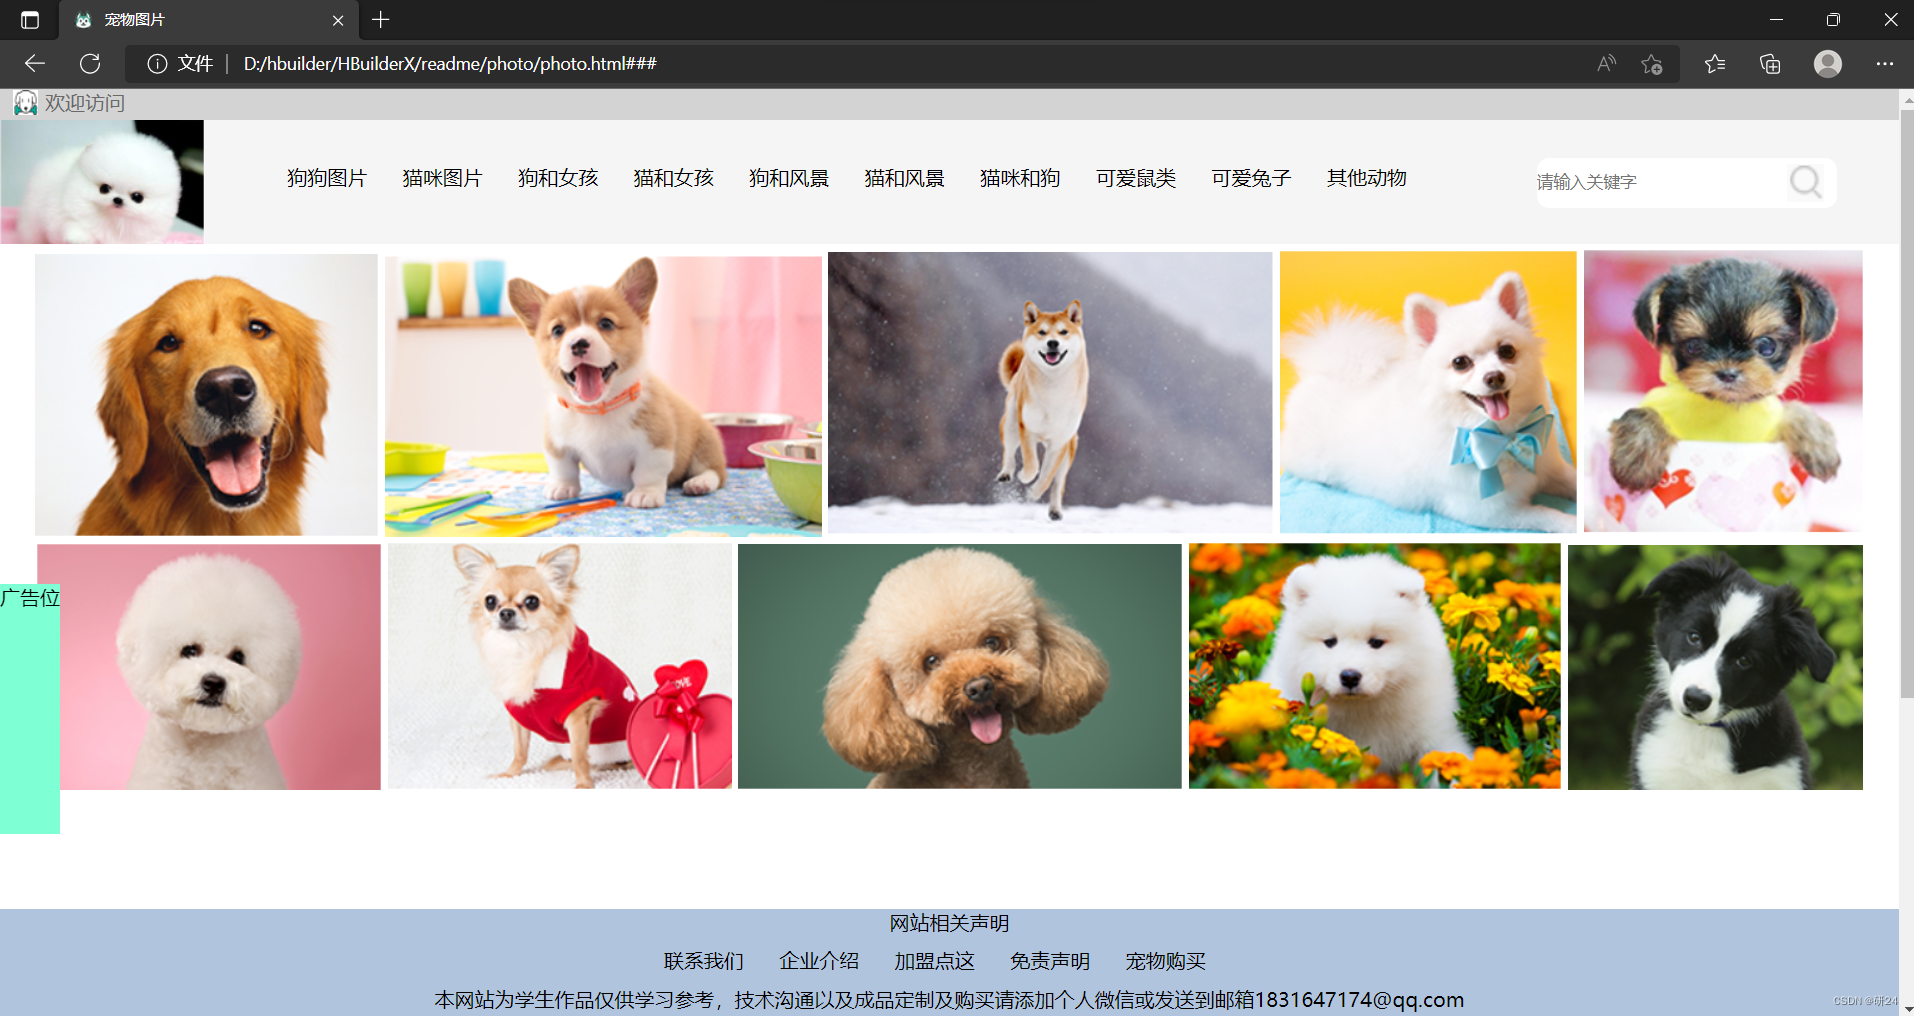
Task: Go to 猫和风景 category
Action: click(x=904, y=178)
